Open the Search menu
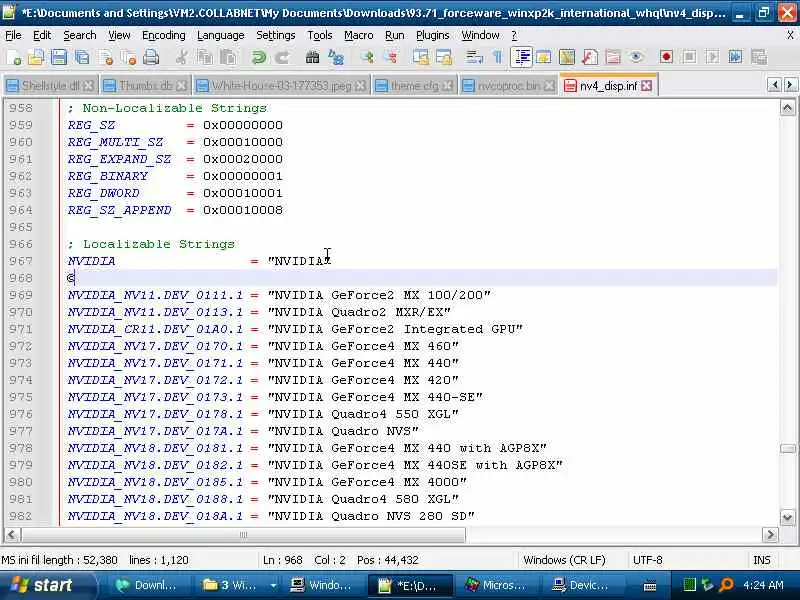Image resolution: width=800 pixels, height=600 pixels. (80, 35)
